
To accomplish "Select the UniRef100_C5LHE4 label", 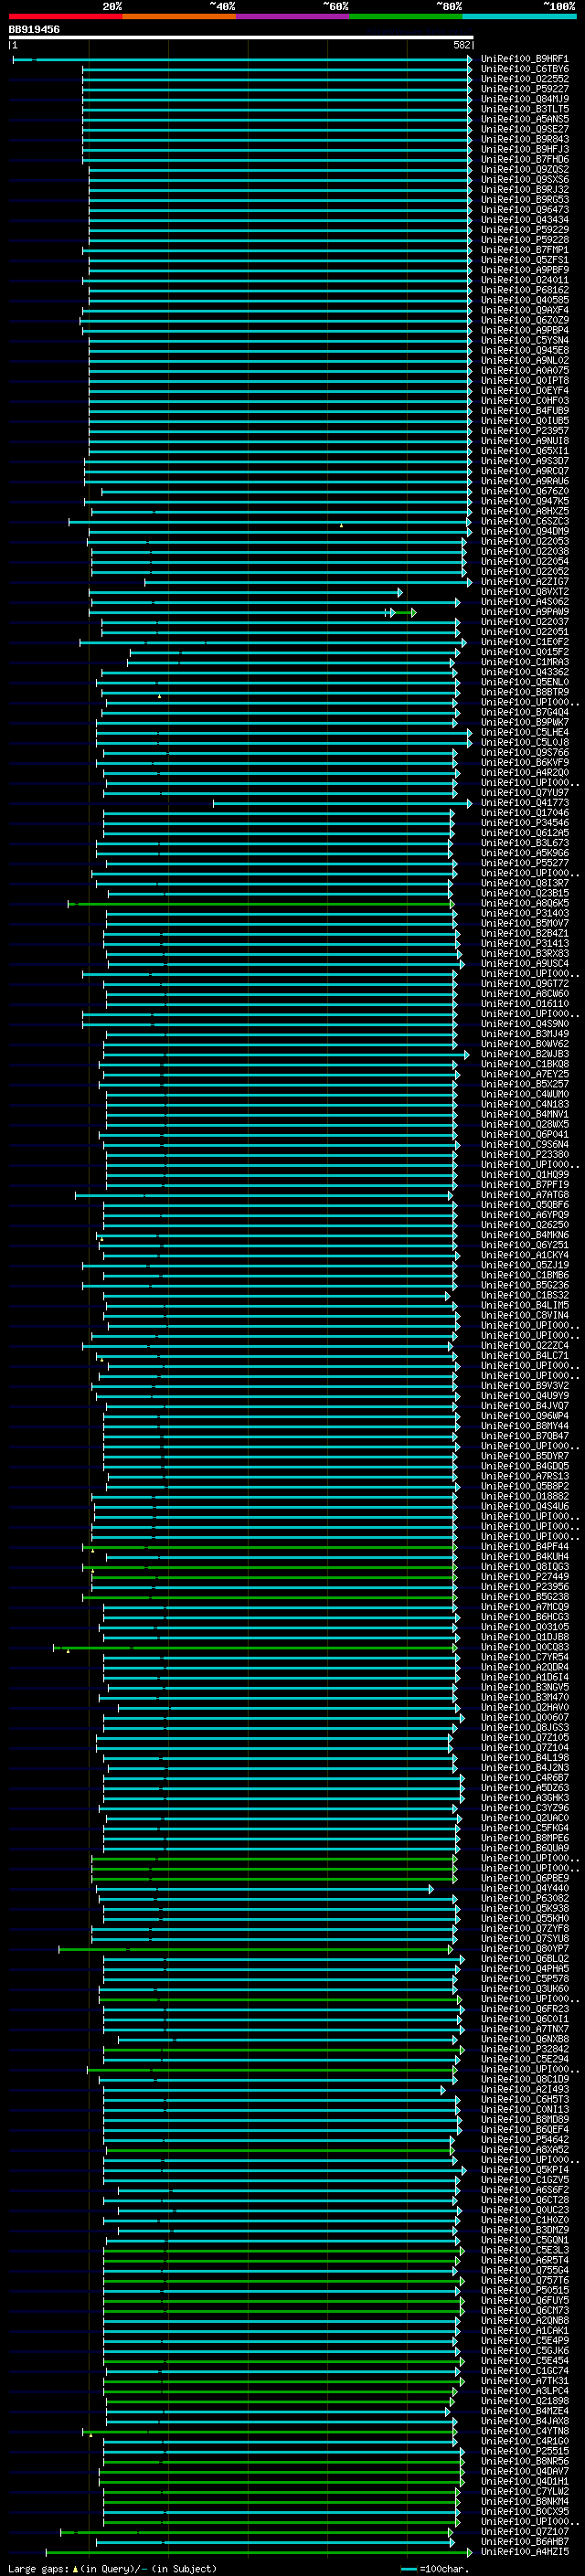I will (524, 732).
